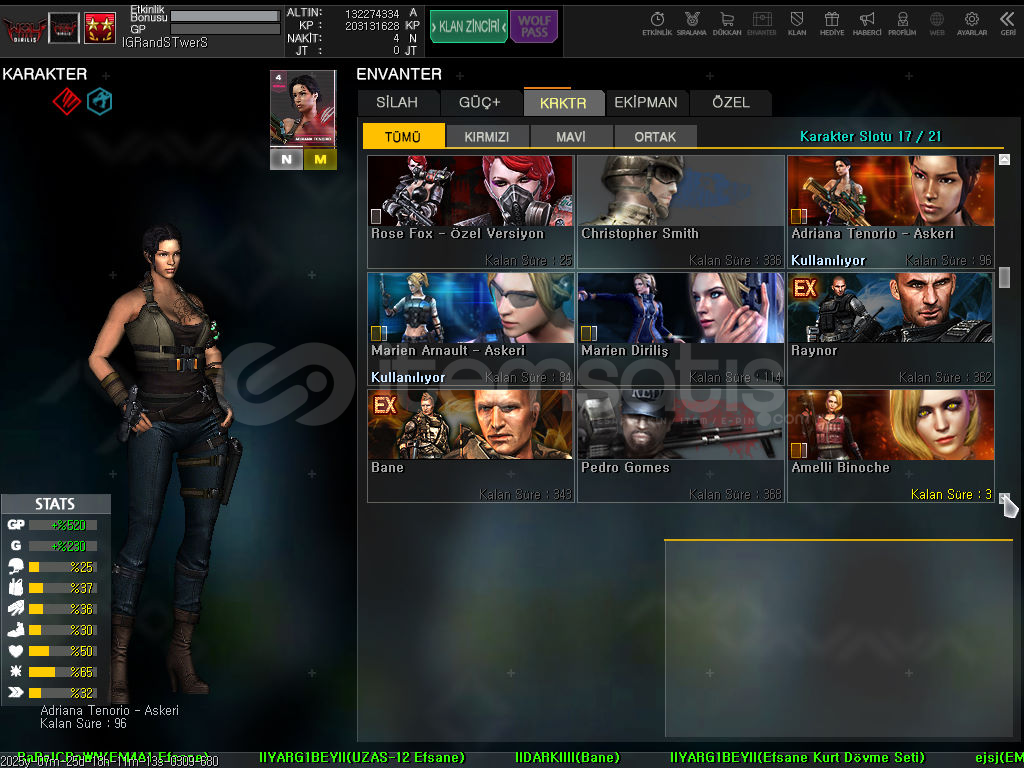Click the ALTIN value 132274334
This screenshot has width=1024, height=768.
pos(372,13)
